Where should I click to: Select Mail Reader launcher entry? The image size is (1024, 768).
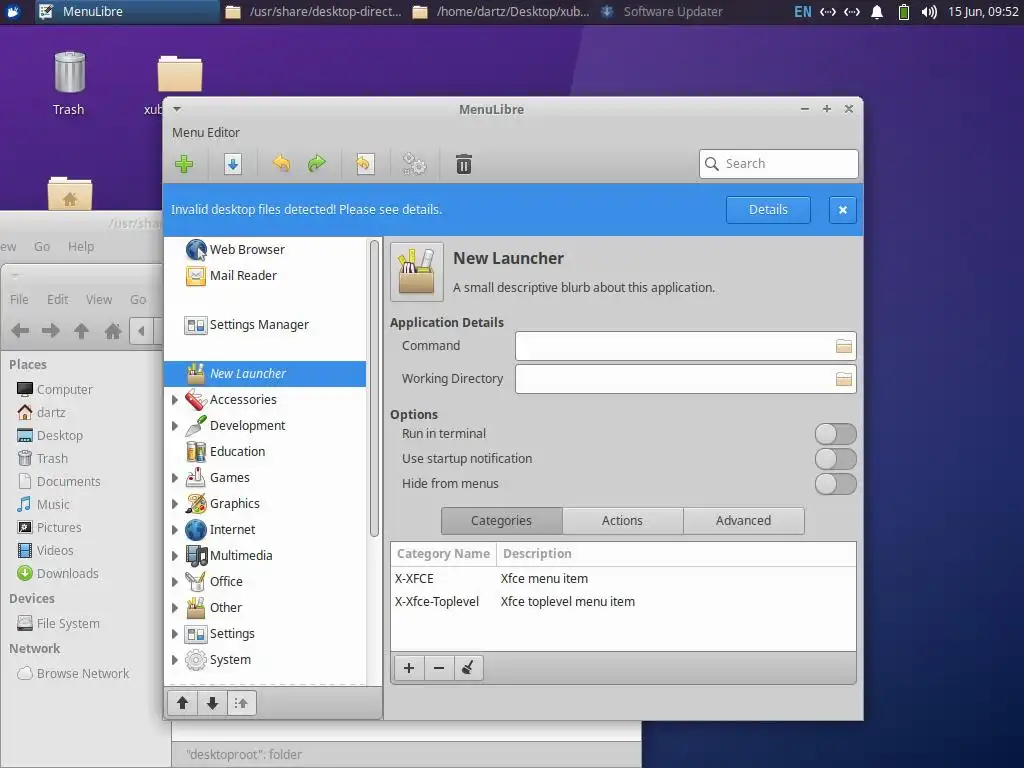point(265,276)
